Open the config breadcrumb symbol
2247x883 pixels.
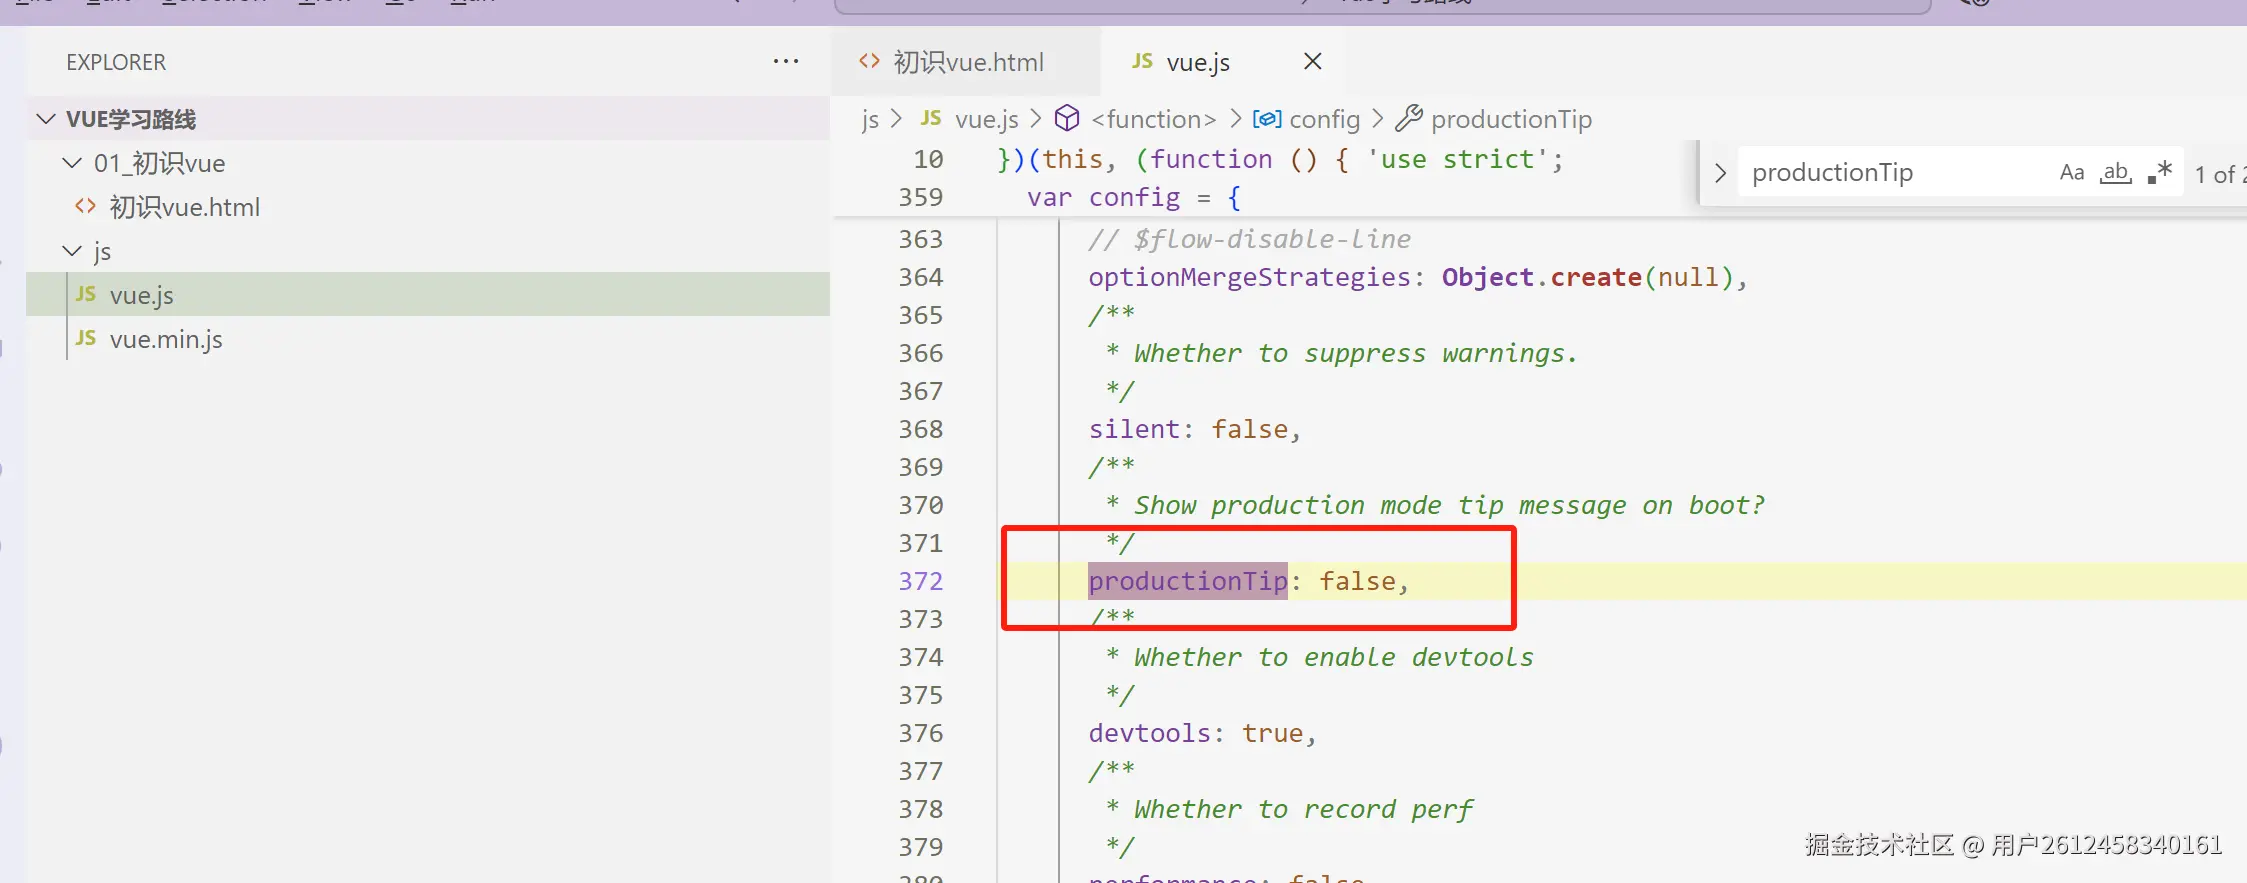(1307, 119)
